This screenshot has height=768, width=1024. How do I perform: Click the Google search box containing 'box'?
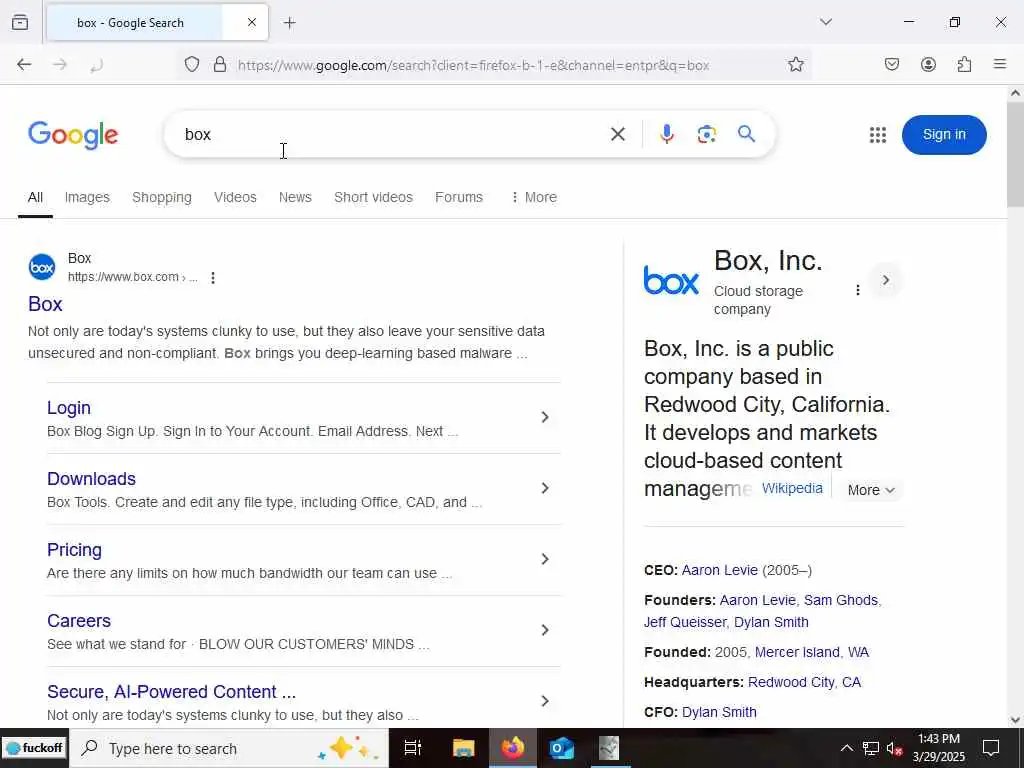point(392,135)
